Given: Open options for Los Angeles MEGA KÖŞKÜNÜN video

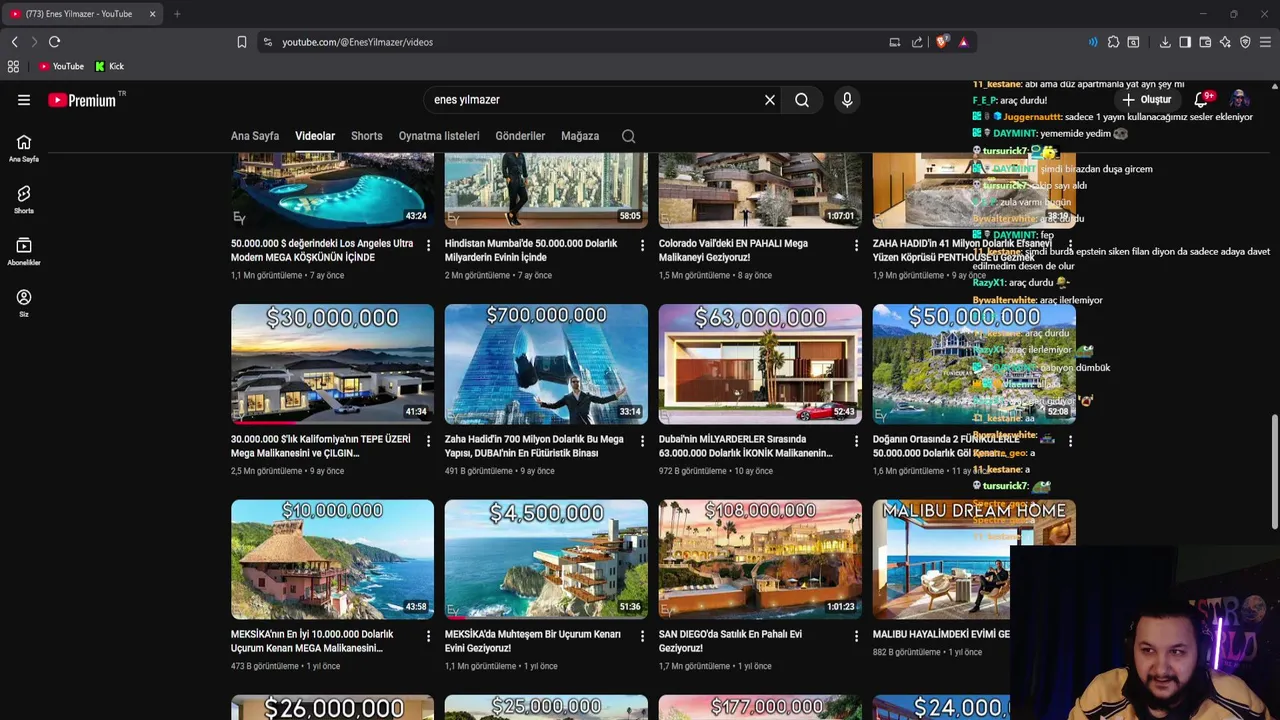Looking at the screenshot, I should (428, 245).
